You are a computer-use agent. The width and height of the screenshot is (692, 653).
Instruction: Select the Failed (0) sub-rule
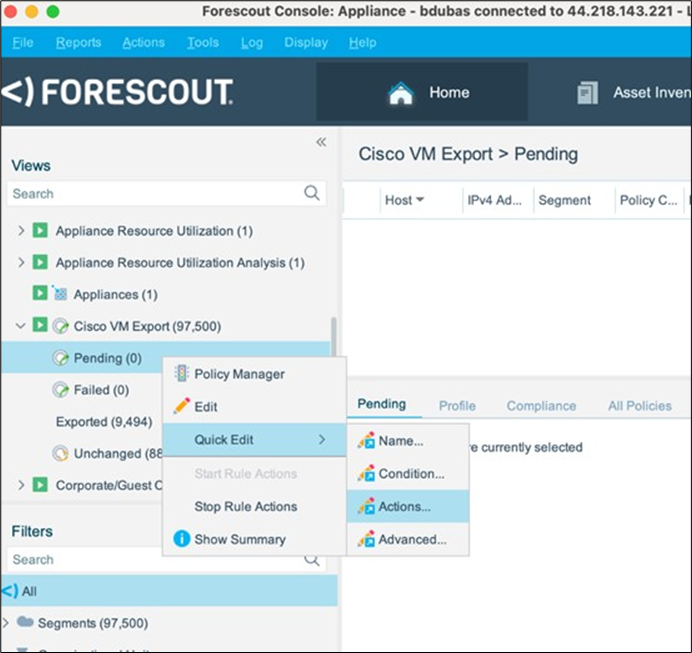(x=101, y=390)
